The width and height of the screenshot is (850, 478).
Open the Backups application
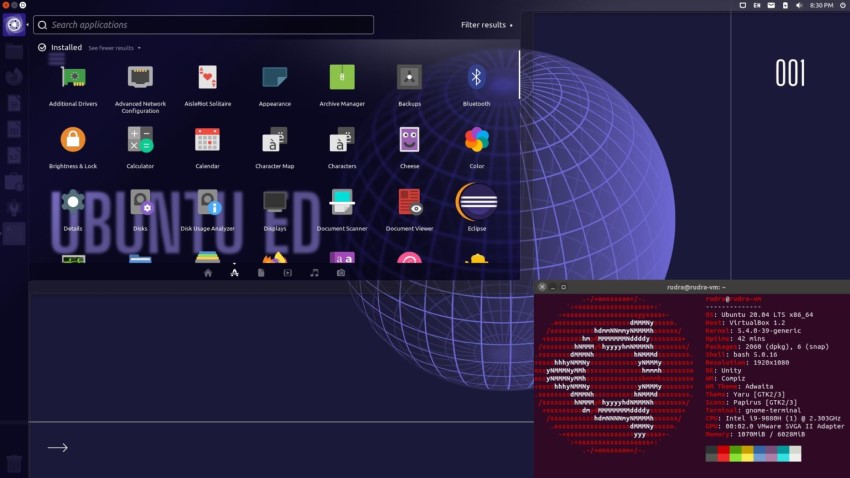click(409, 77)
